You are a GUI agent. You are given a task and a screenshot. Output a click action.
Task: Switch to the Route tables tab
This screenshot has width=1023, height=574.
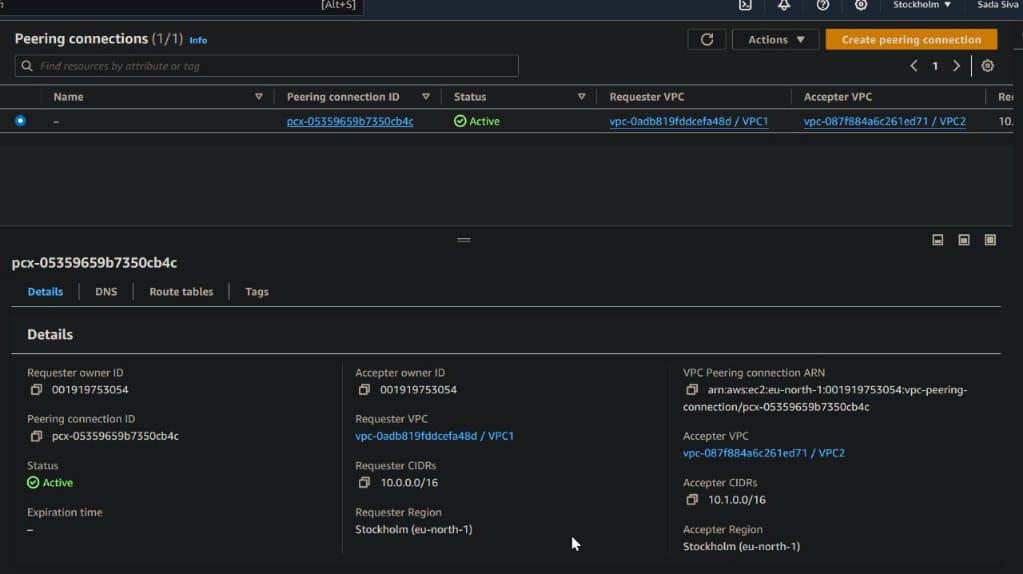[181, 292]
